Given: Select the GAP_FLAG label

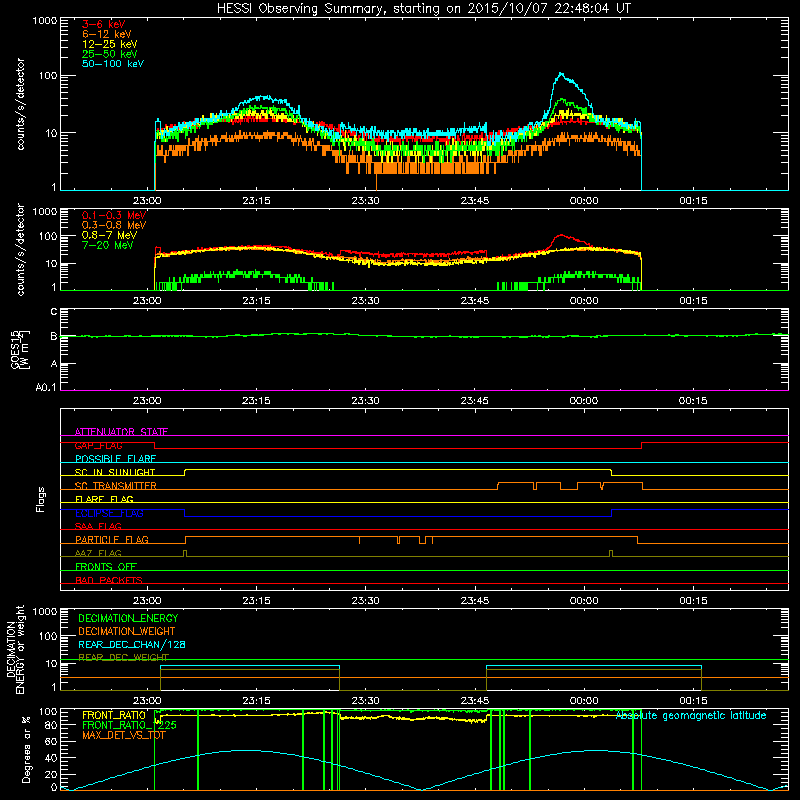Looking at the screenshot, I should pyautogui.click(x=98, y=445).
